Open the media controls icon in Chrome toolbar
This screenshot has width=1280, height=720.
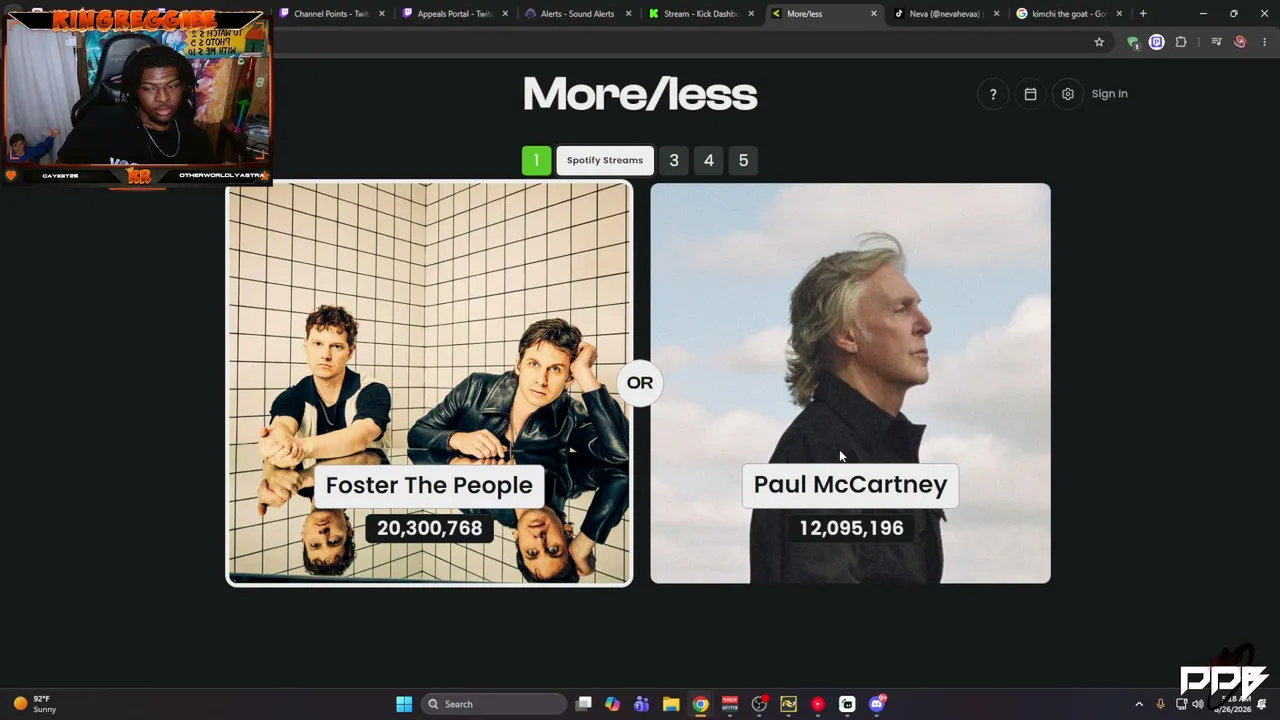click(x=1216, y=42)
